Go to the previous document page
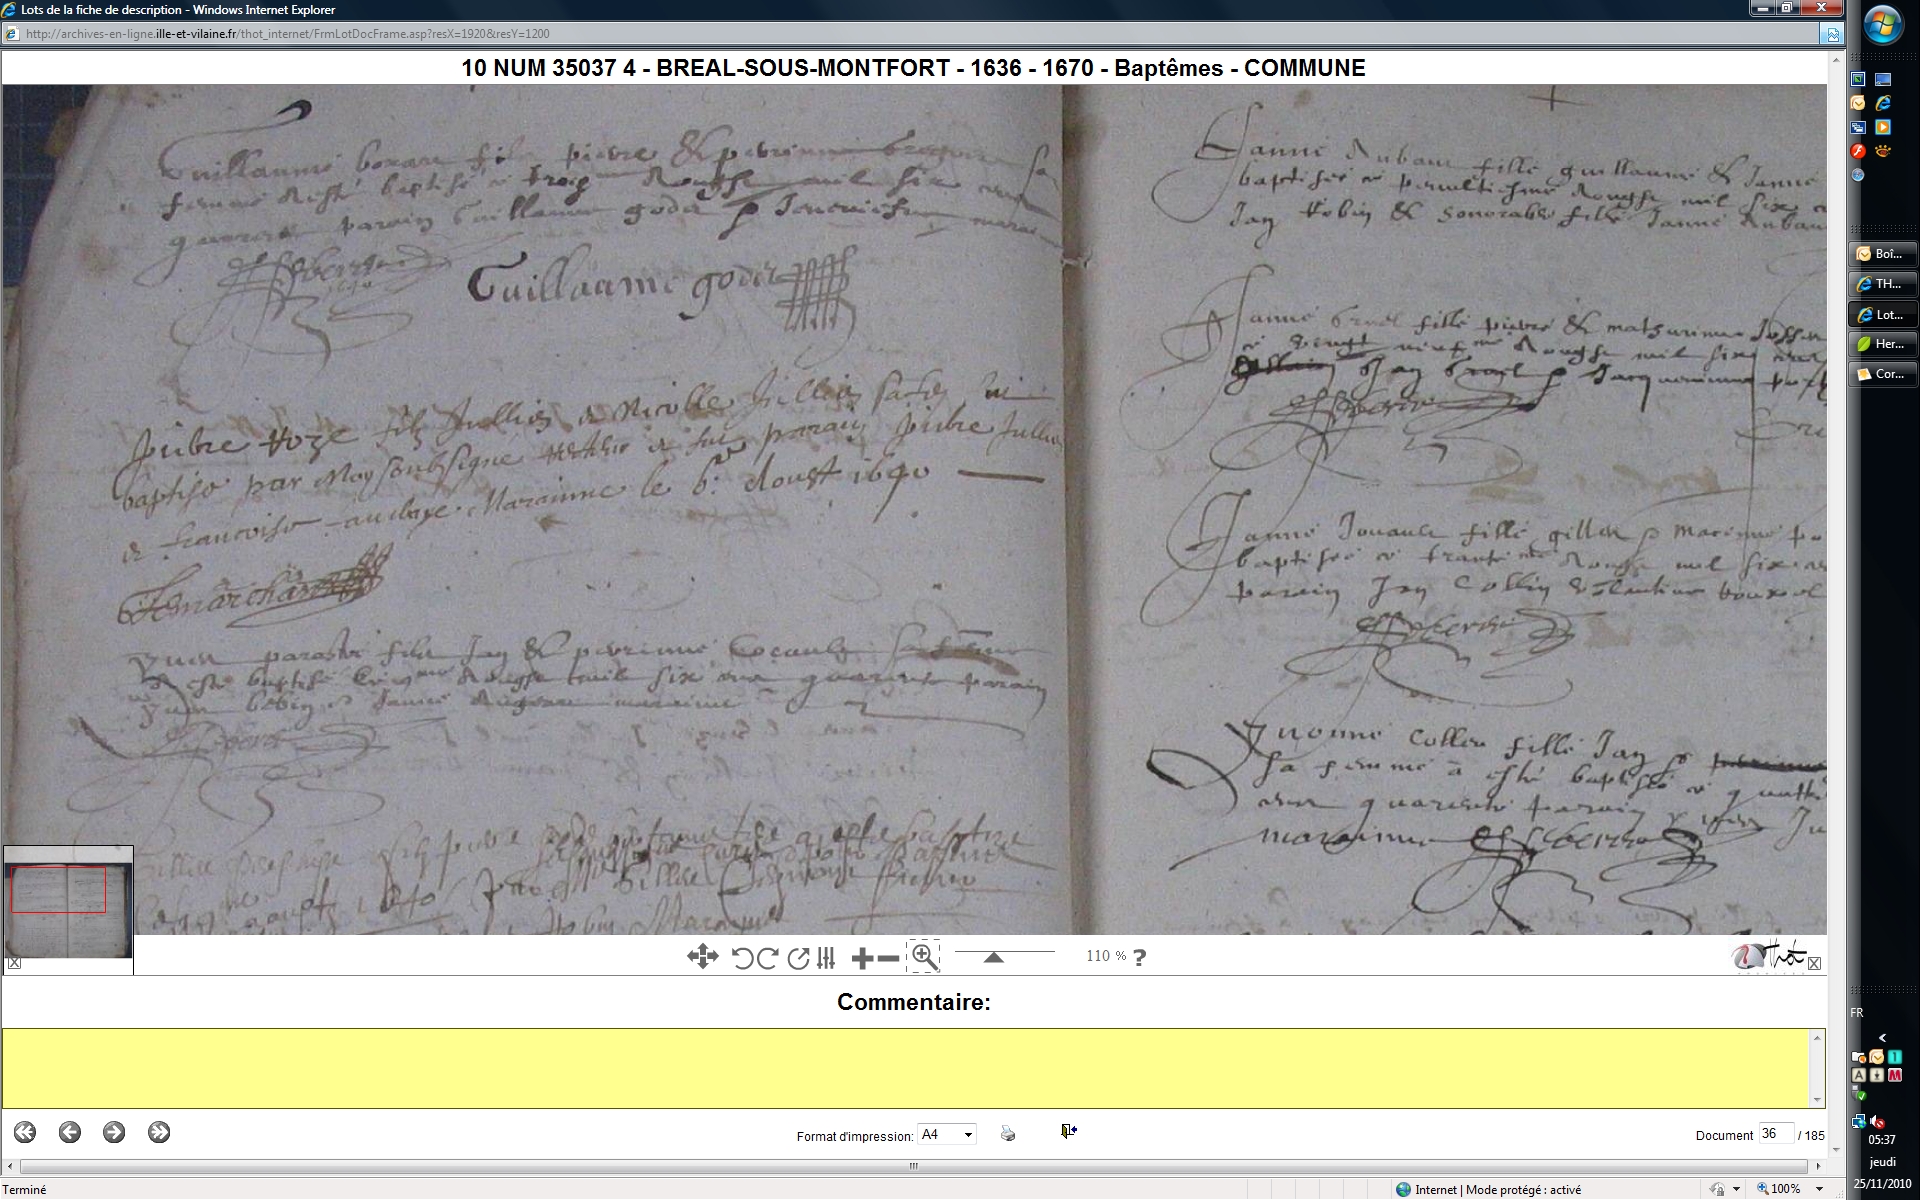Screen dimensions: 1920x1200 click(69, 1132)
